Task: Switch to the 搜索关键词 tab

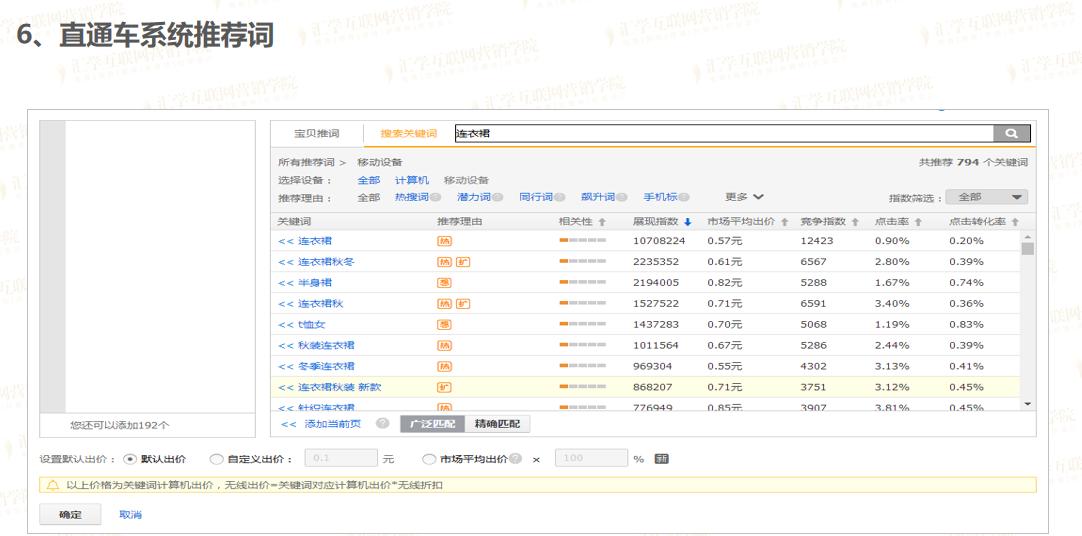Action: click(409, 133)
